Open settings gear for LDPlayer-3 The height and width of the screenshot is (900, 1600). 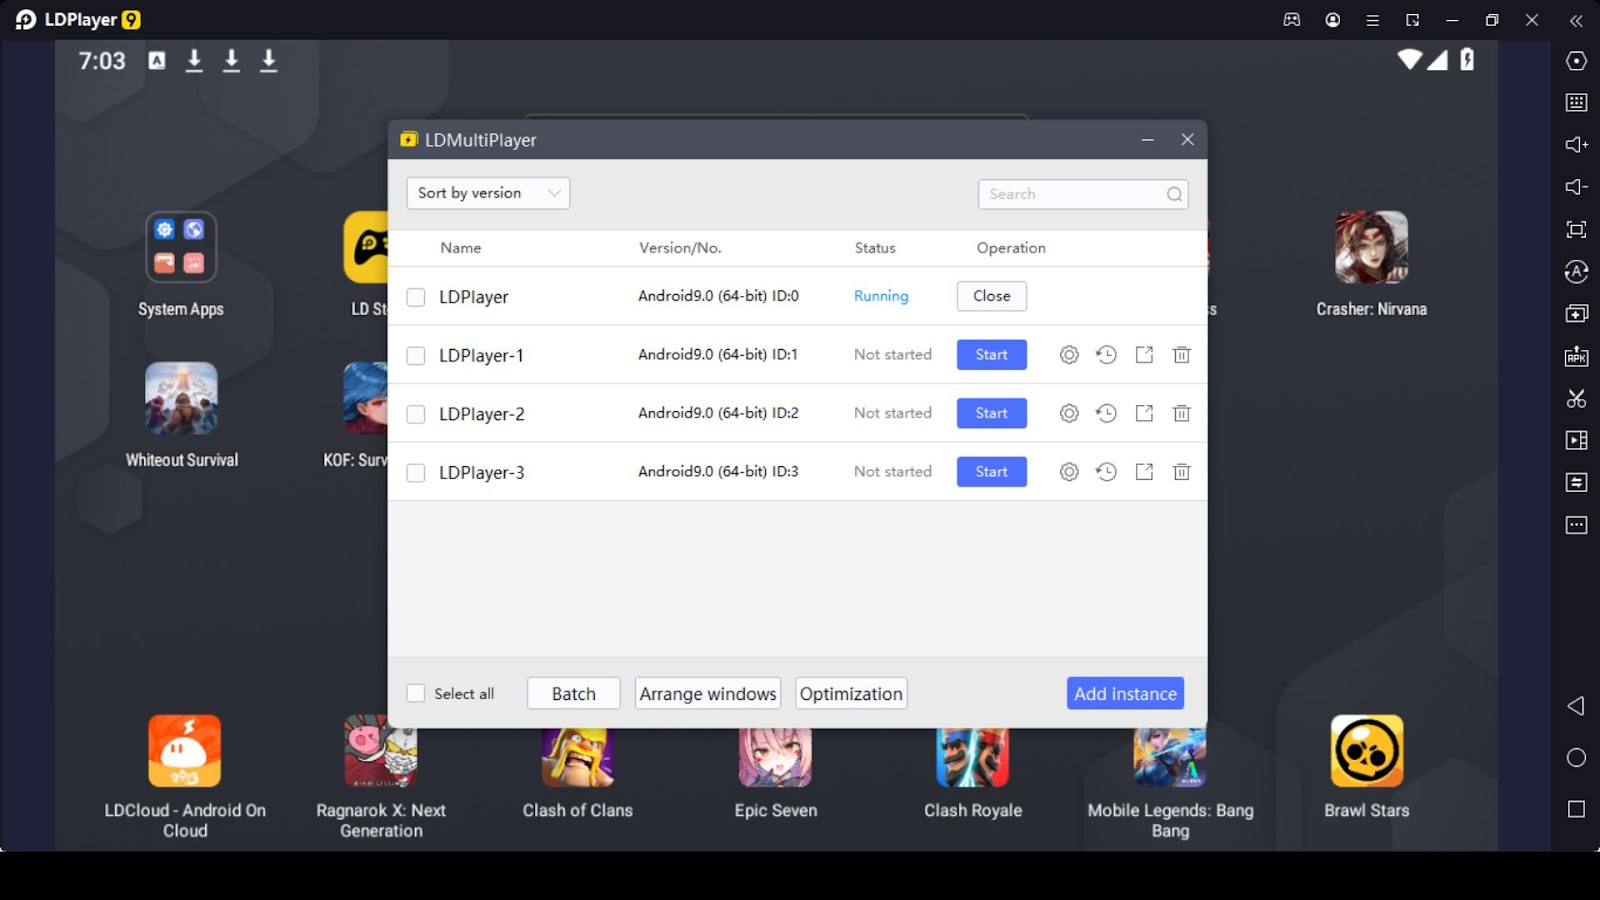tap(1069, 472)
